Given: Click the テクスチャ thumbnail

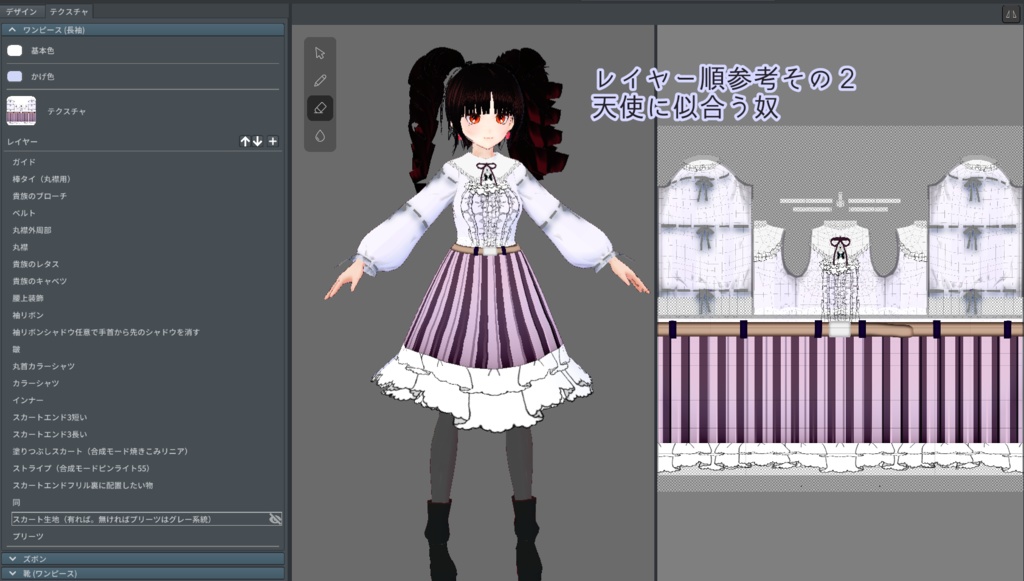Looking at the screenshot, I should point(20,110).
